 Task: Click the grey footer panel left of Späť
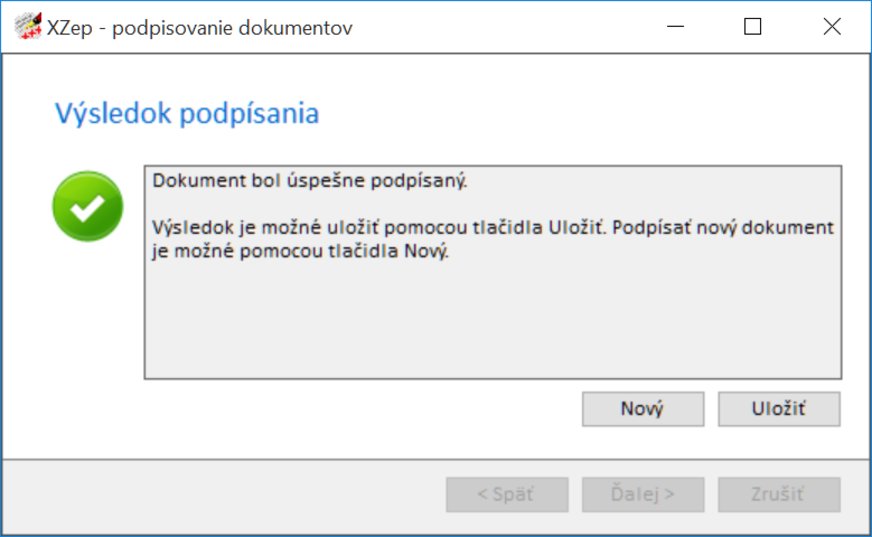tap(220, 494)
